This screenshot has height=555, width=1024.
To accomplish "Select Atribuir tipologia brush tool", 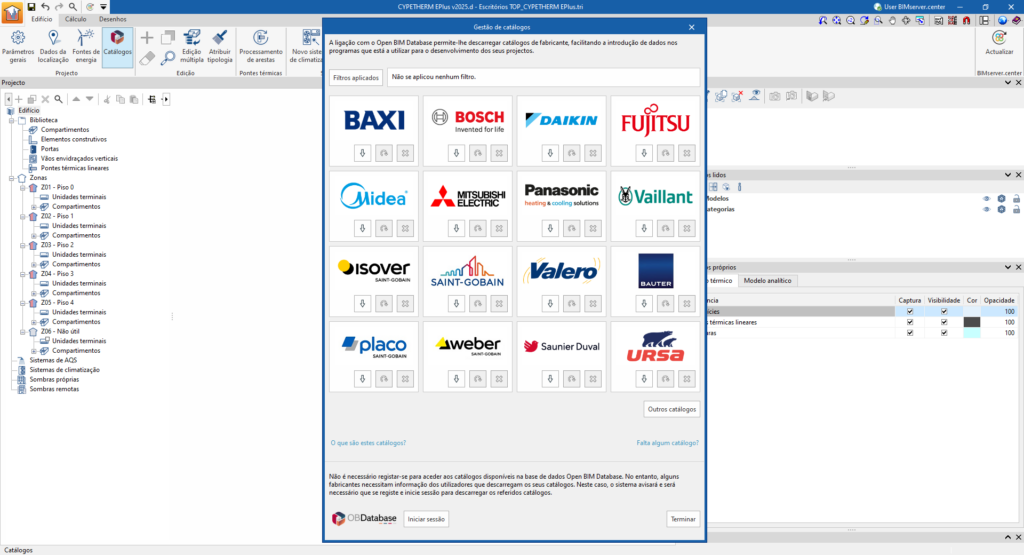I will point(219,46).
